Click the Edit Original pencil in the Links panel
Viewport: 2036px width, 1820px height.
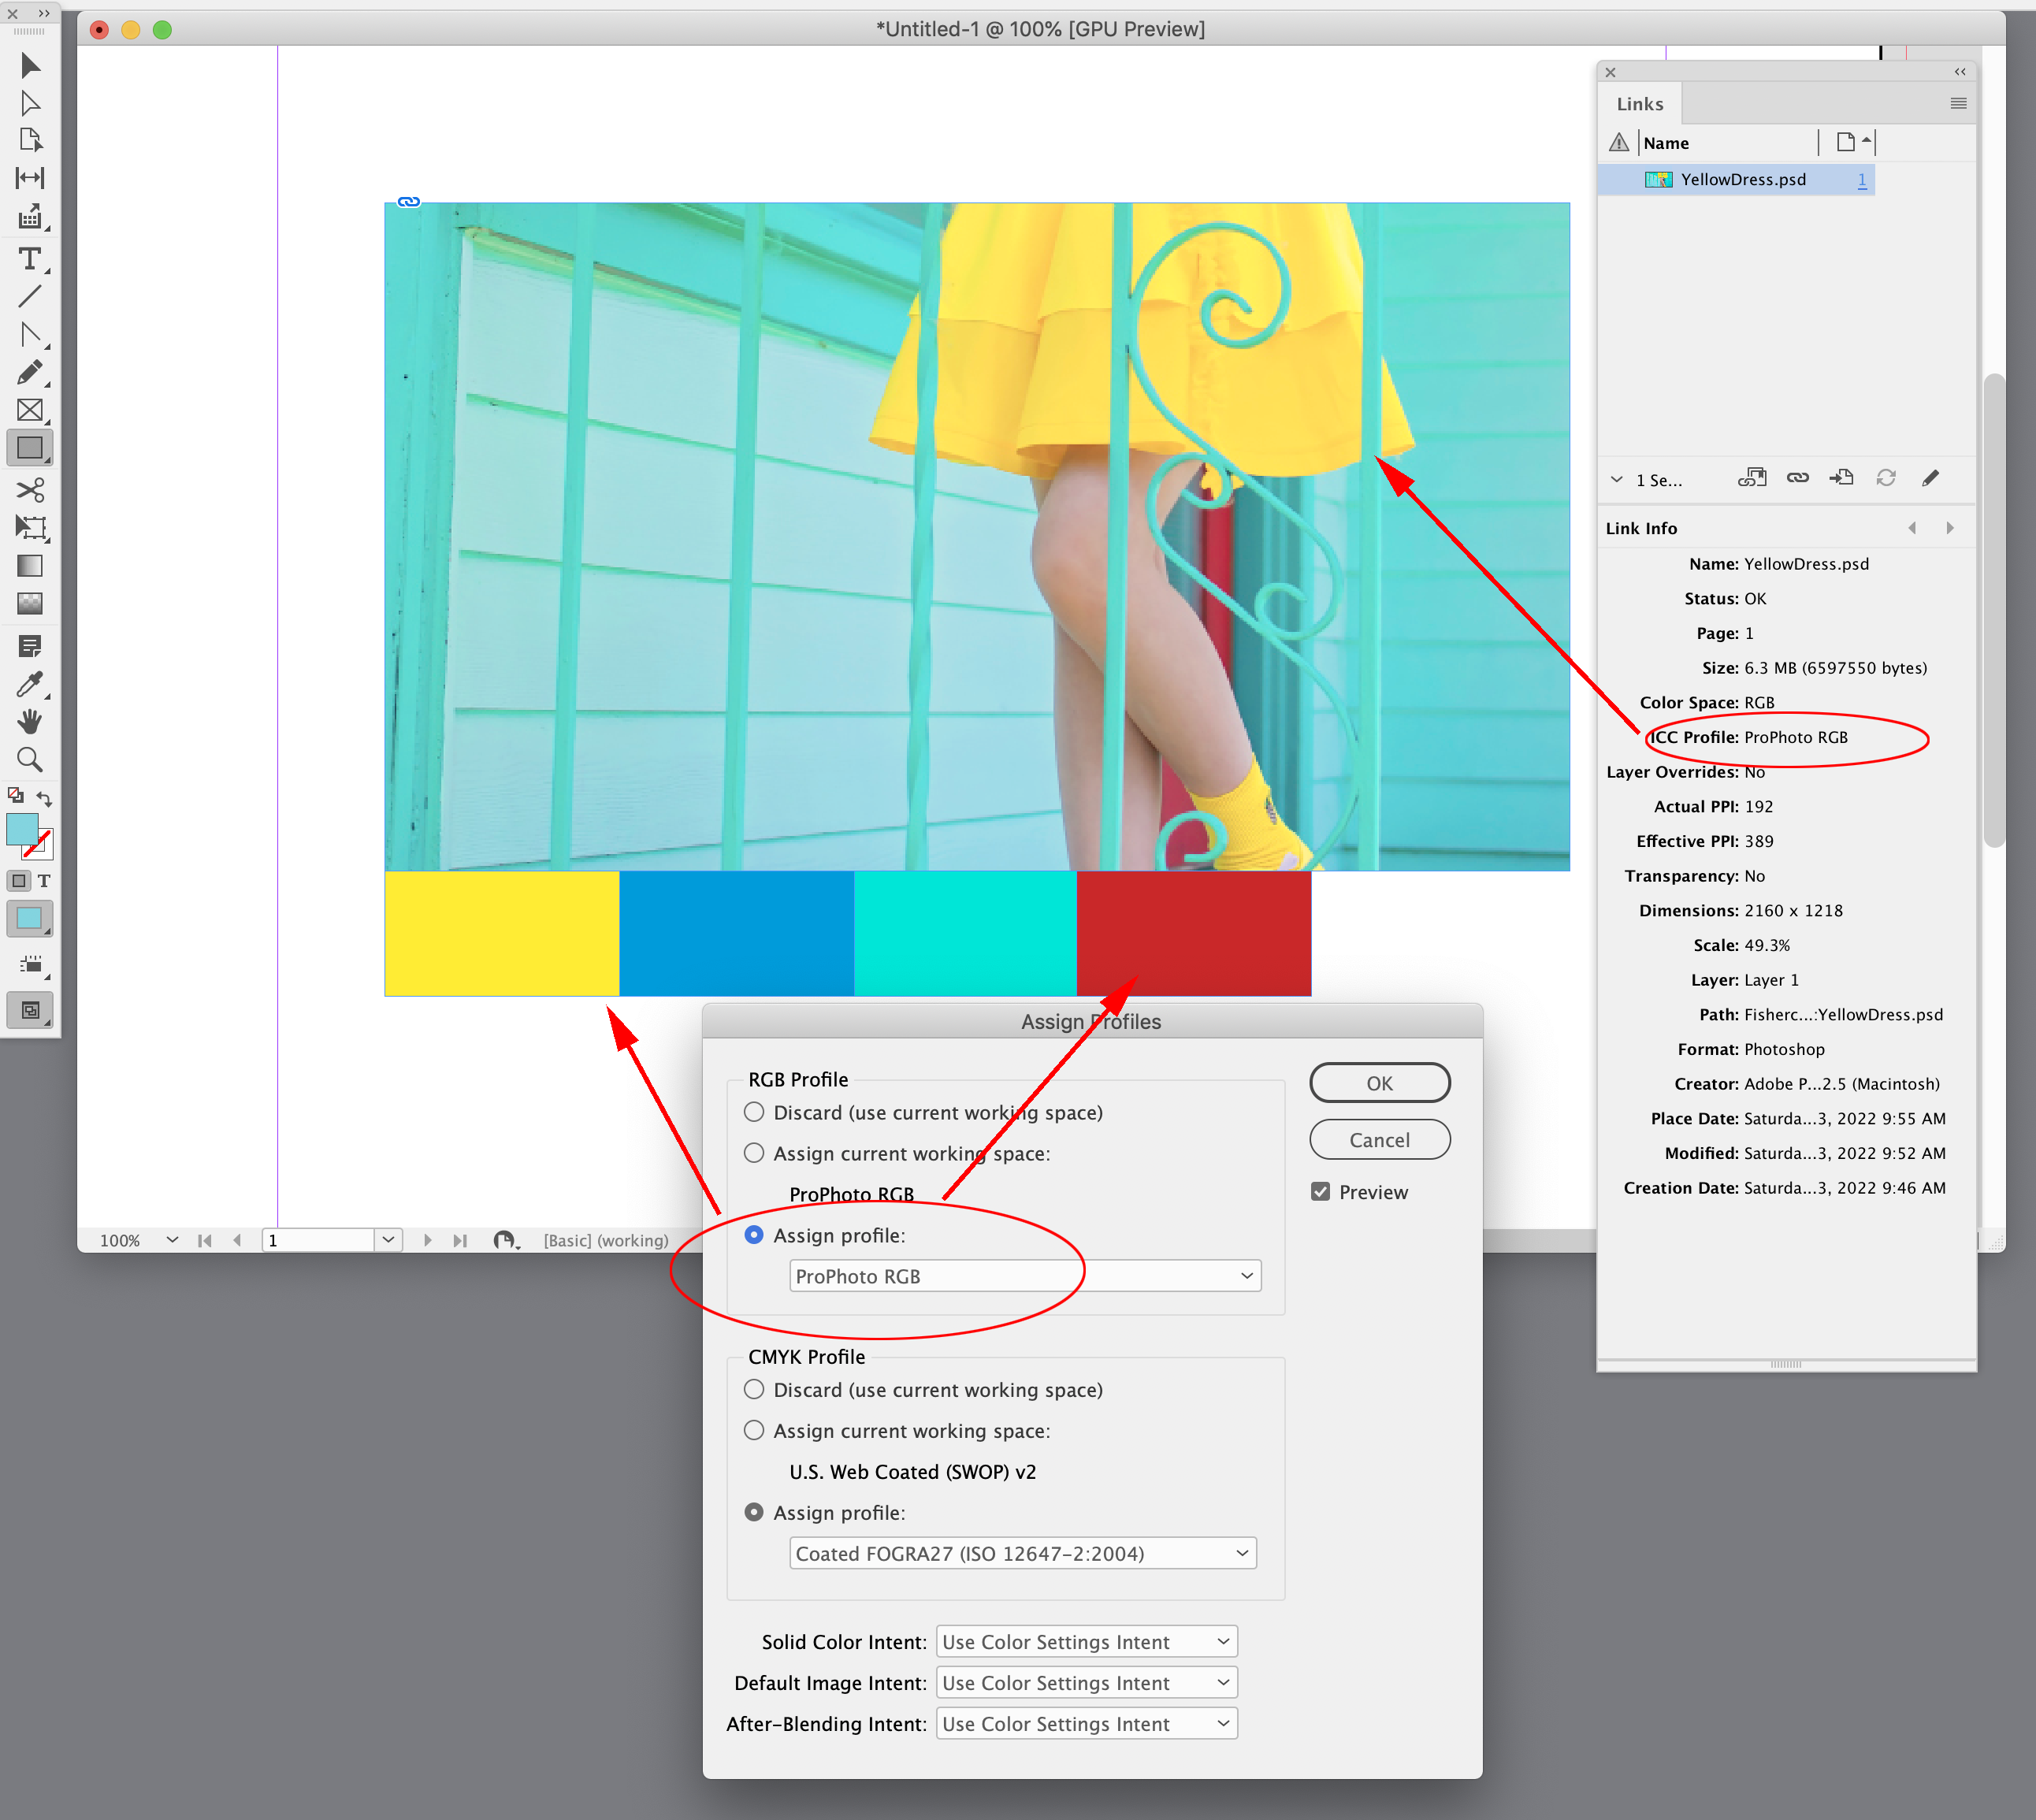coord(1930,478)
